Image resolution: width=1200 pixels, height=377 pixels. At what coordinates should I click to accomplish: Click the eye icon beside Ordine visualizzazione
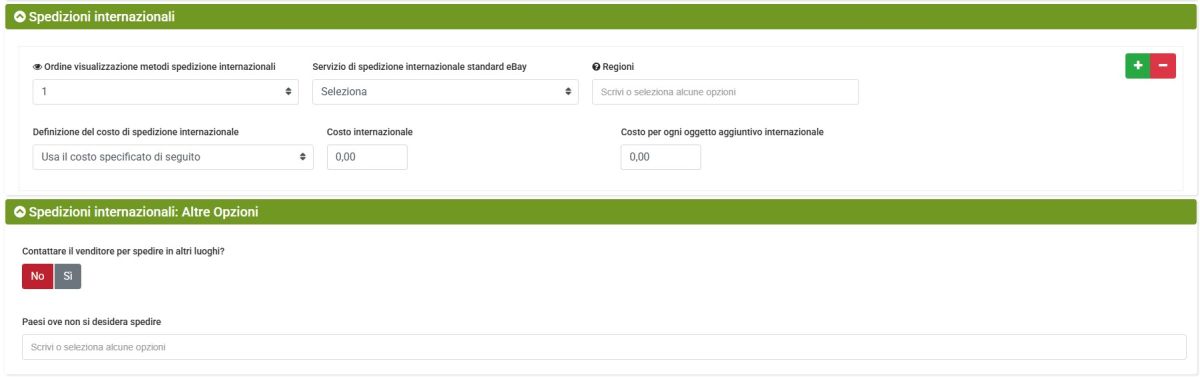point(38,67)
